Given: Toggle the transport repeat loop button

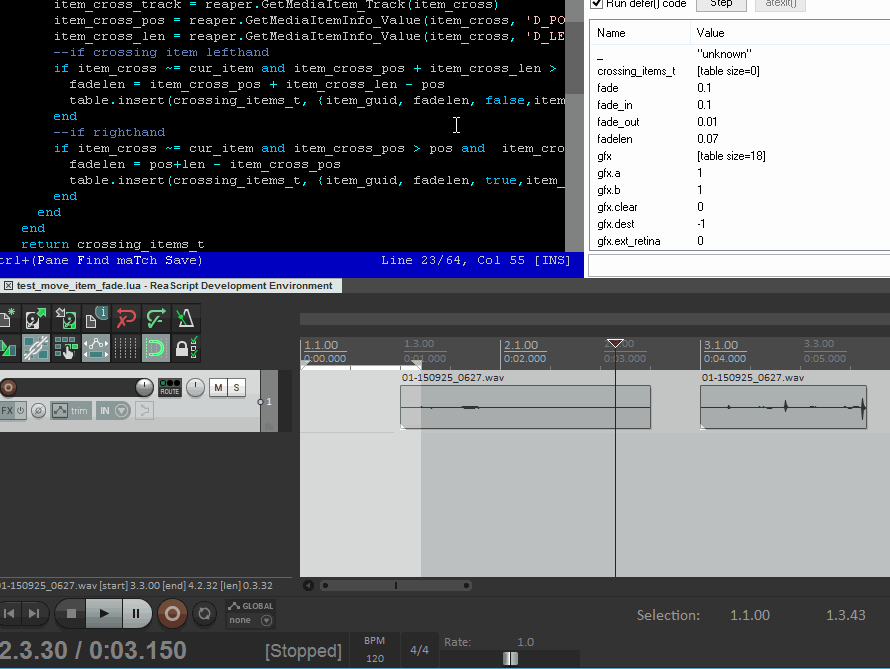Looking at the screenshot, I should point(204,613).
